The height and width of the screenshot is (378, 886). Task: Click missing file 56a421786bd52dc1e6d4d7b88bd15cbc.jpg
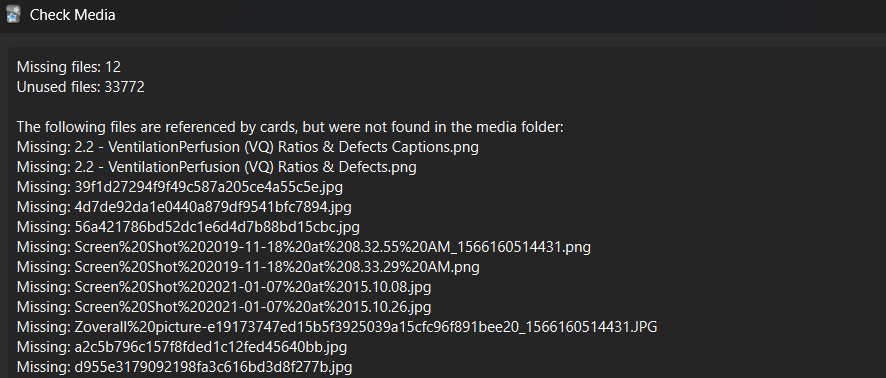(x=188, y=227)
